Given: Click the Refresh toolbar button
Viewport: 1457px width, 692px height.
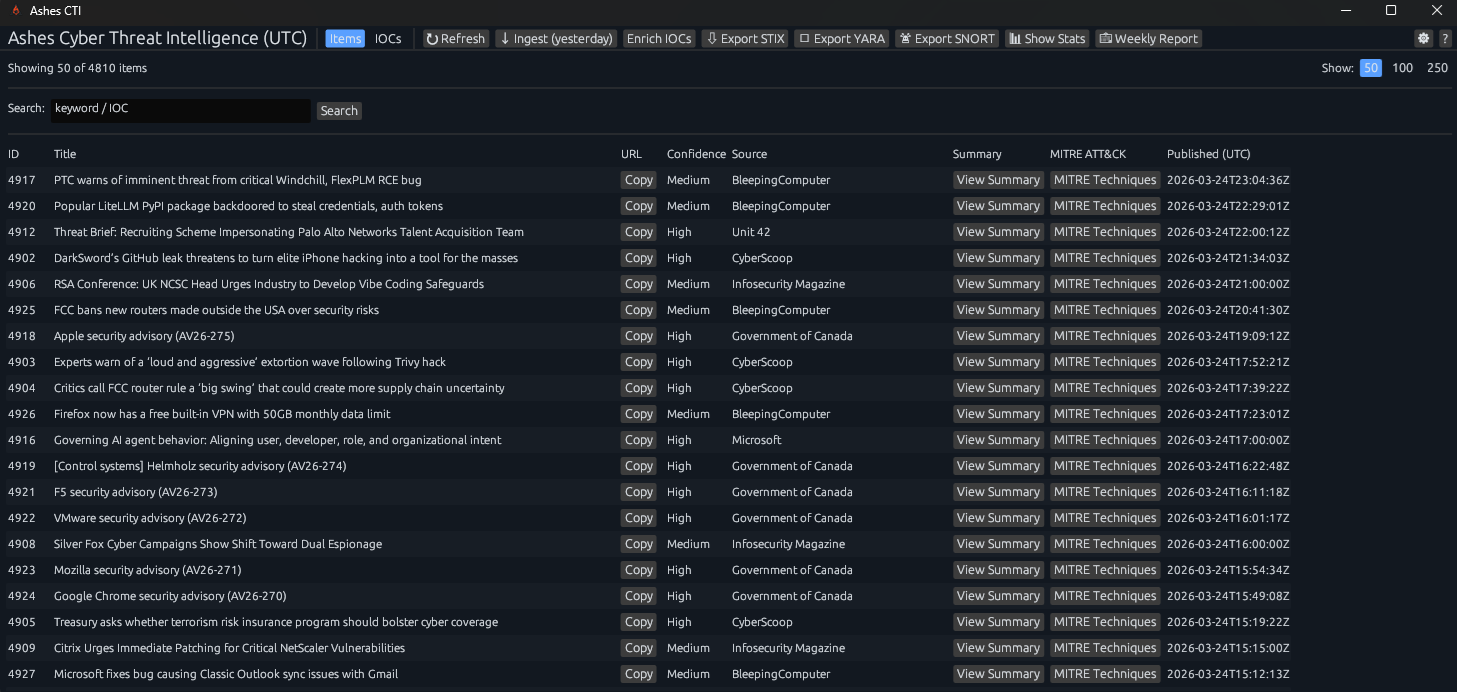Looking at the screenshot, I should pos(455,39).
